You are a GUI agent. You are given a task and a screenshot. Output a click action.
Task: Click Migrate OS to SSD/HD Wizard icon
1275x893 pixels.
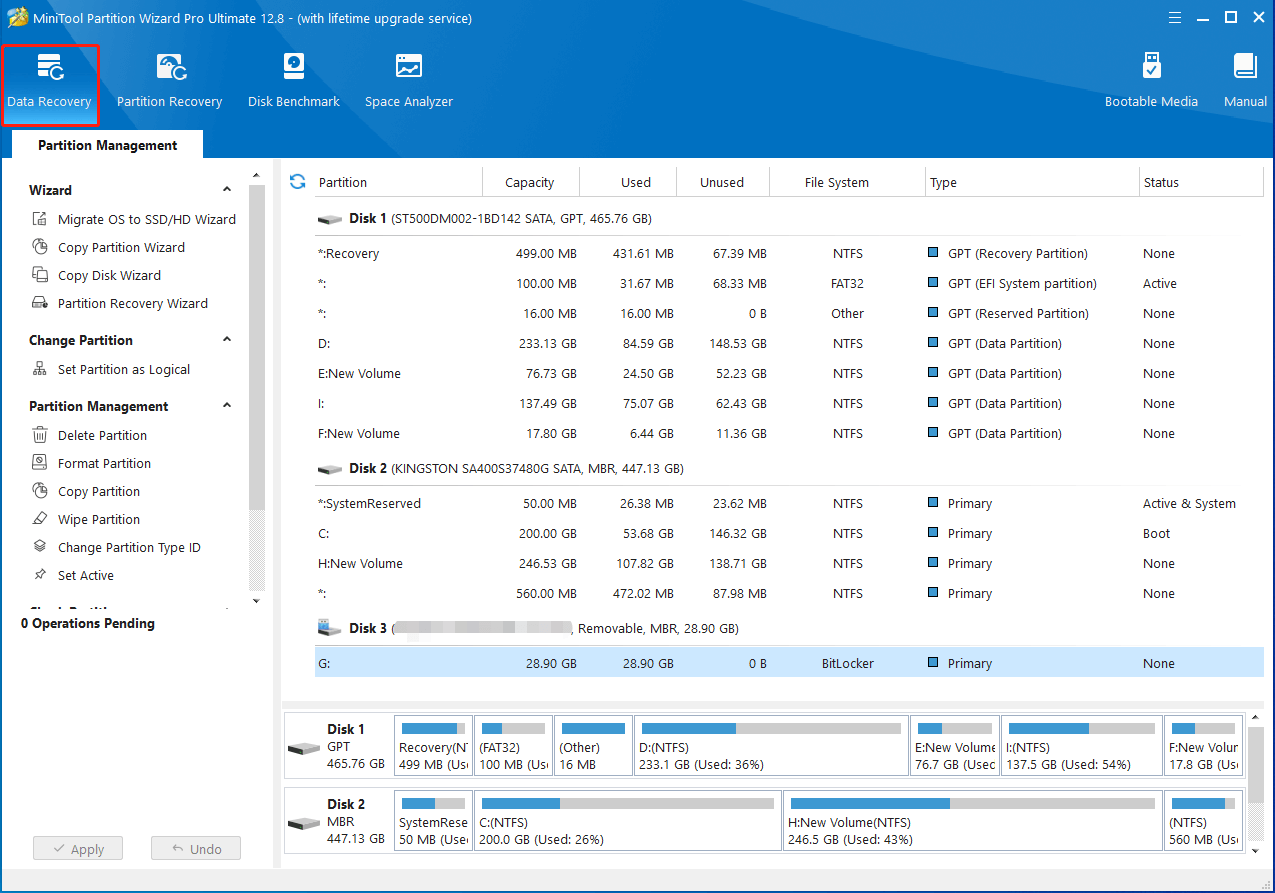click(x=40, y=219)
